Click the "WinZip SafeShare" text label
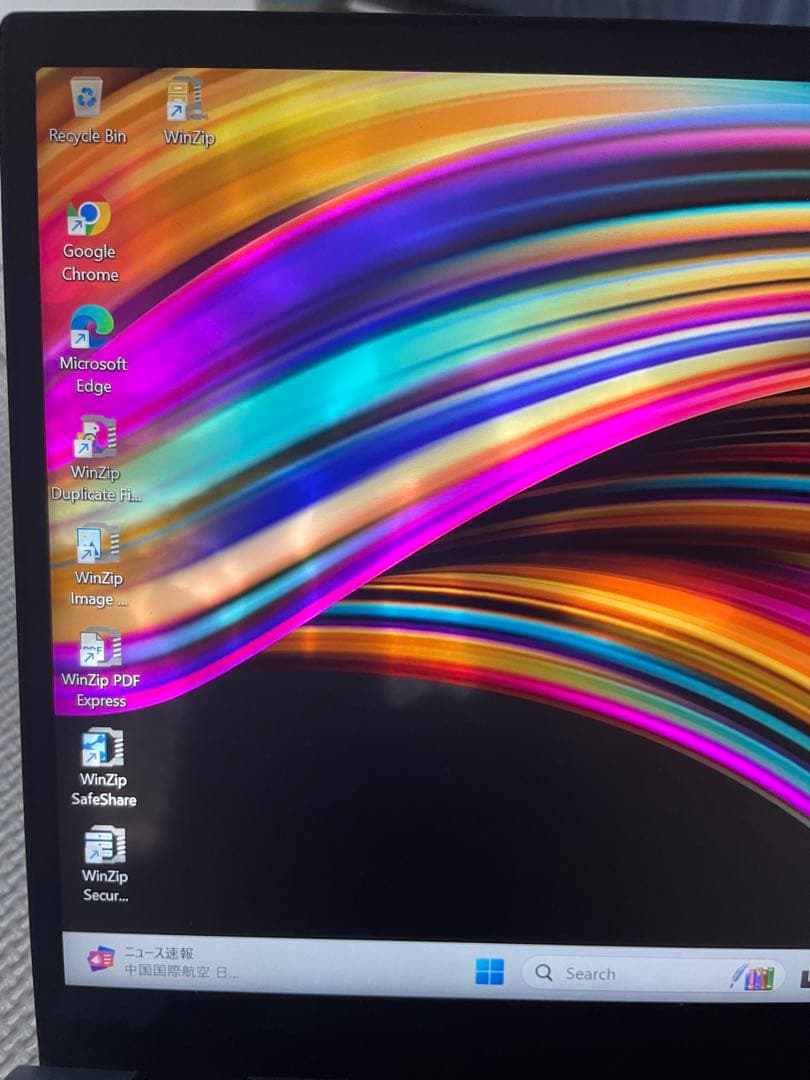This screenshot has height=1080, width=810. [103, 789]
